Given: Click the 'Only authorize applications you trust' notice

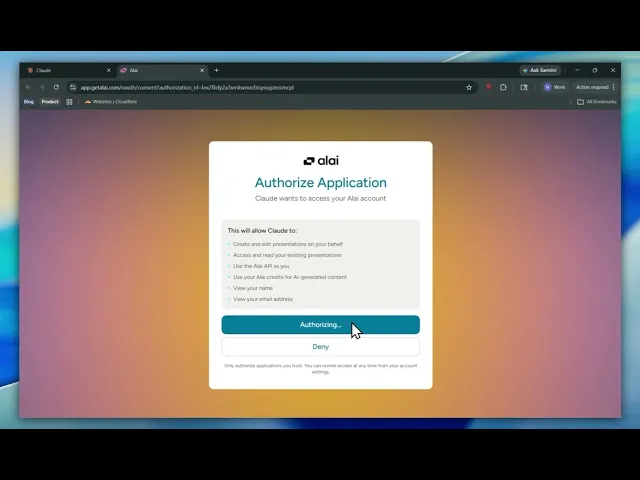Looking at the screenshot, I should (320, 369).
